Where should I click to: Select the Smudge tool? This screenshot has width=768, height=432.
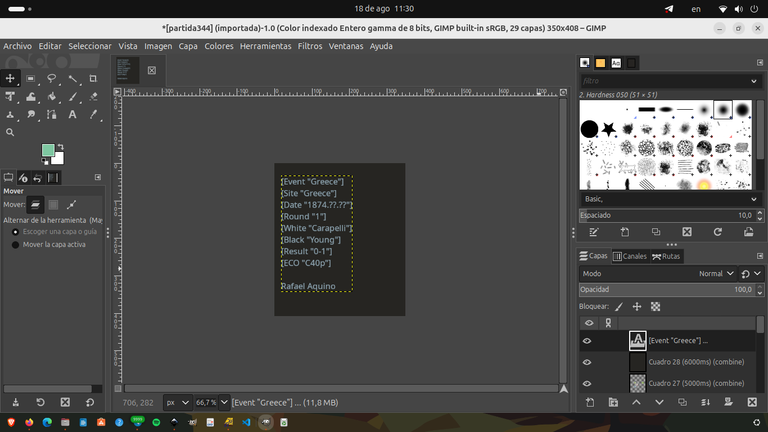click(31, 115)
